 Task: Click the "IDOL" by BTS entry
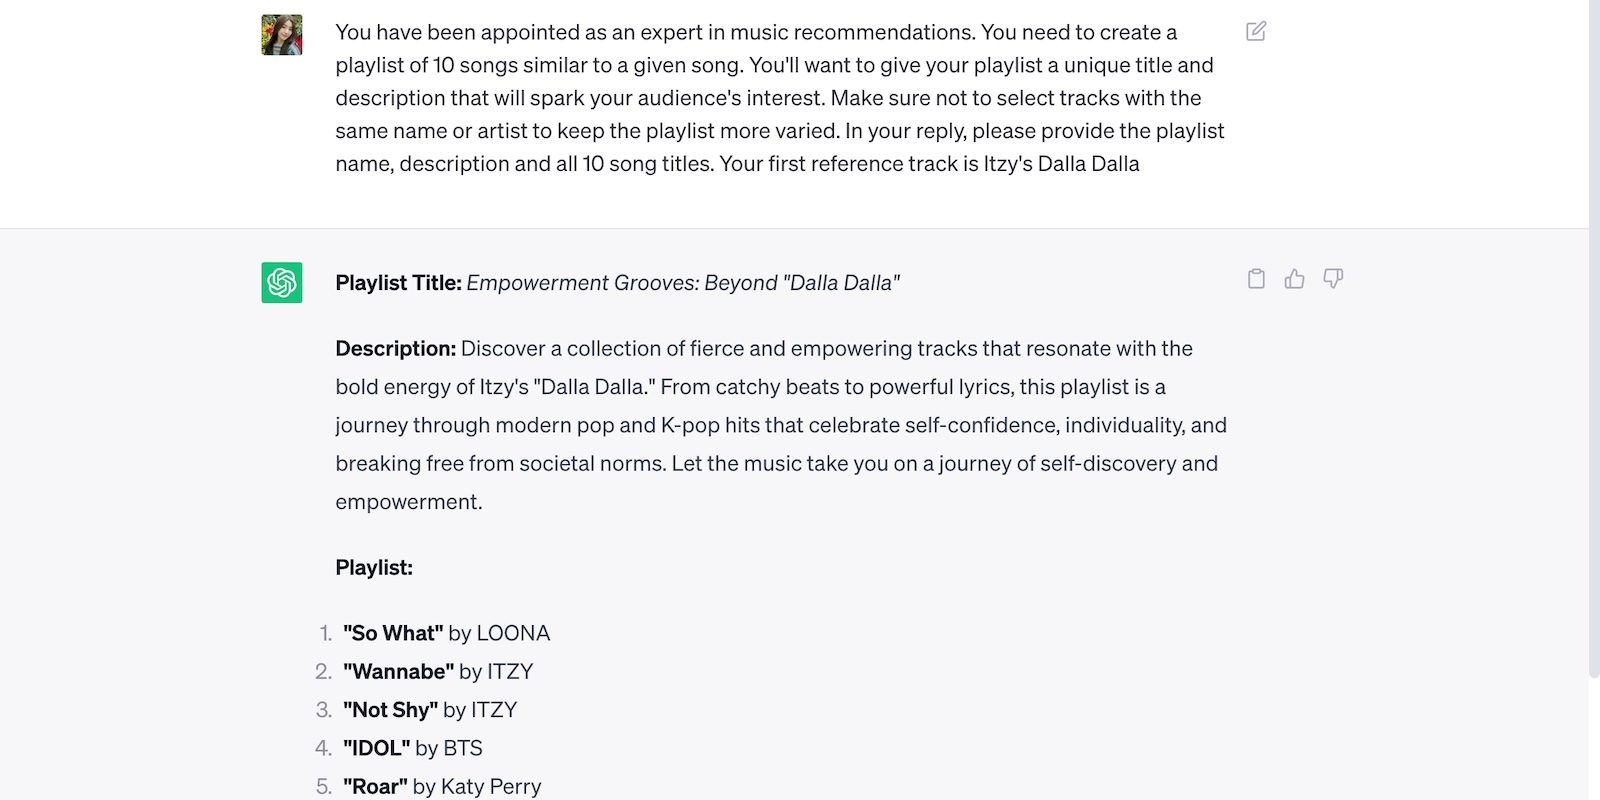pyautogui.click(x=412, y=748)
